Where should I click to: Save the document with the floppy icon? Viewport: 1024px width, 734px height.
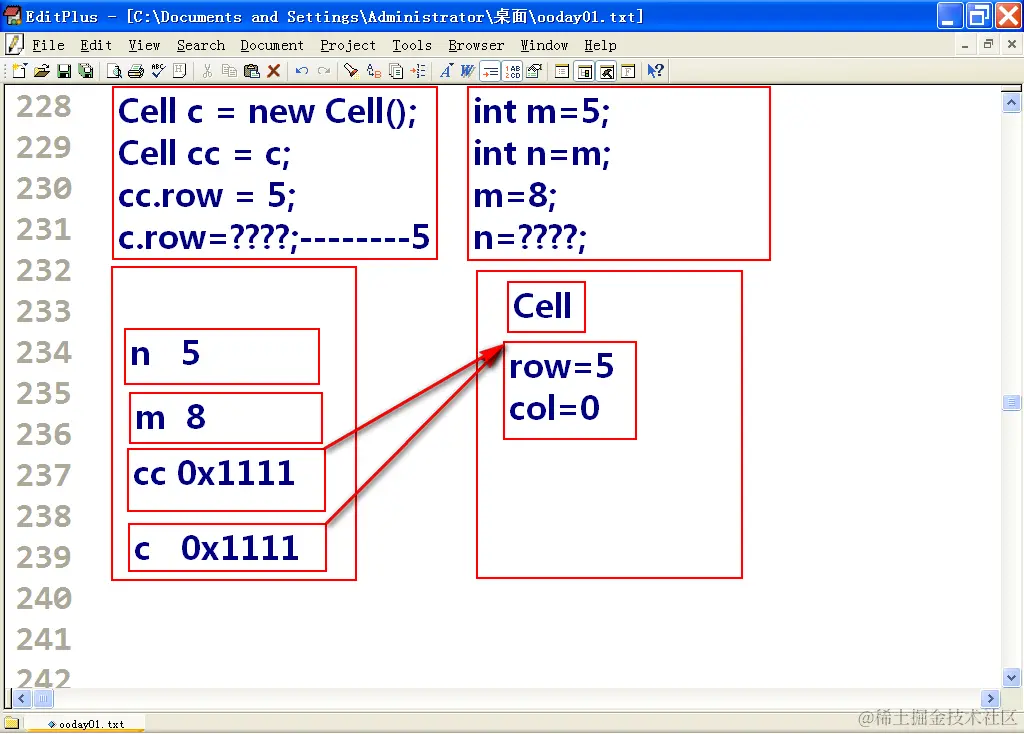click(64, 71)
